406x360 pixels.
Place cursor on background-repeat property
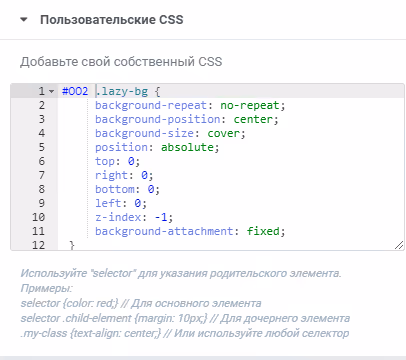pyautogui.click(x=151, y=105)
